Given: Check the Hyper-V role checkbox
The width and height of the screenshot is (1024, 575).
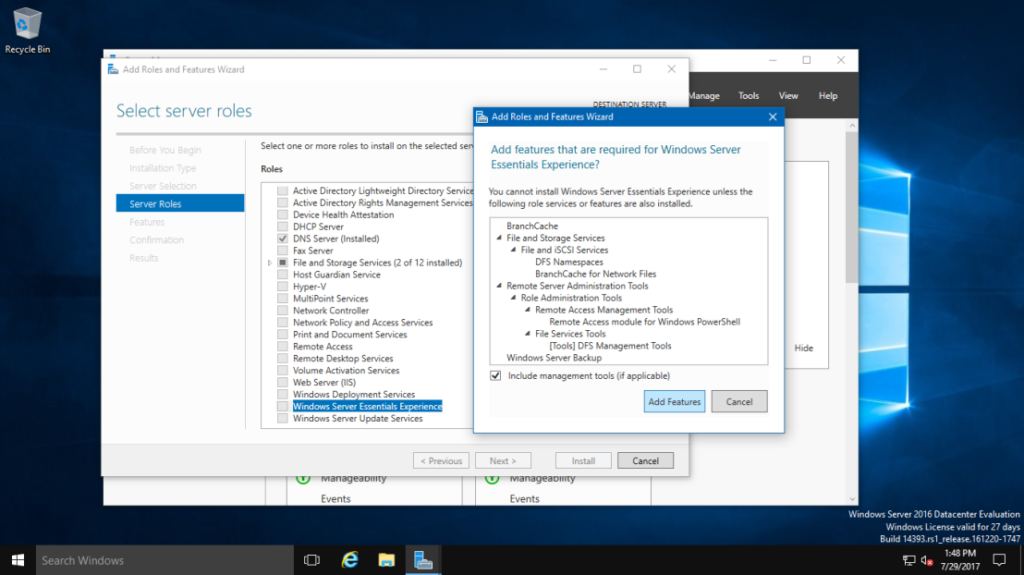Looking at the screenshot, I should coord(282,287).
